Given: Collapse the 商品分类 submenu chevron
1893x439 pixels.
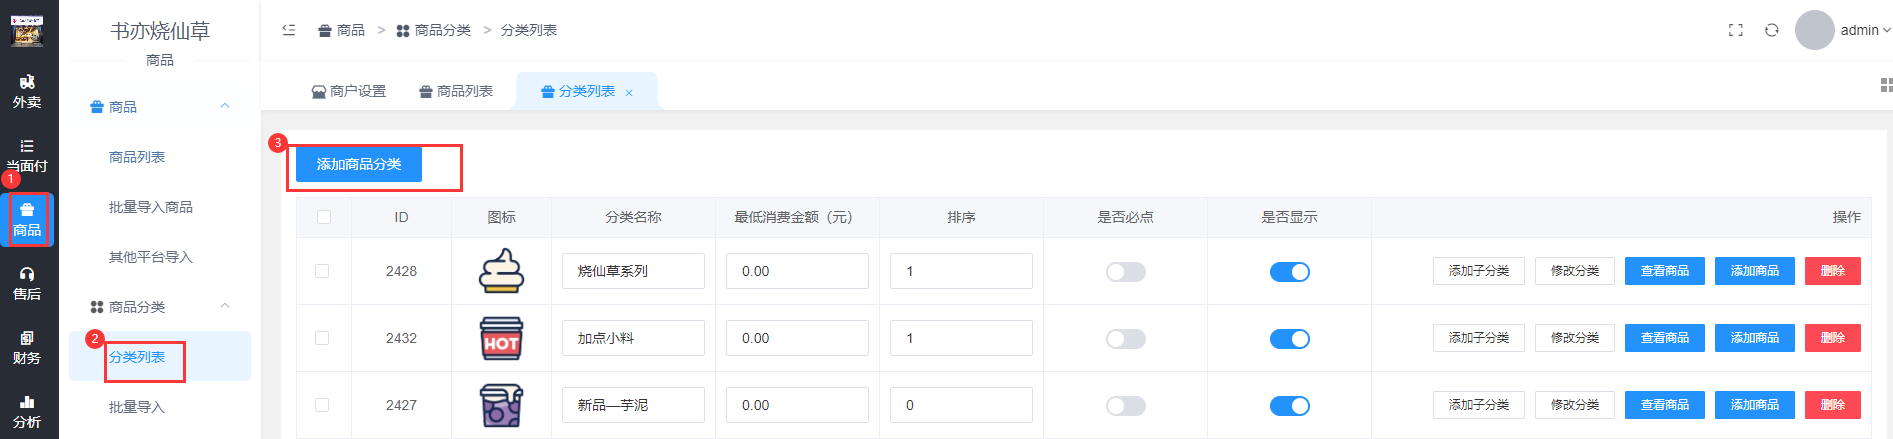Looking at the screenshot, I should tap(225, 306).
